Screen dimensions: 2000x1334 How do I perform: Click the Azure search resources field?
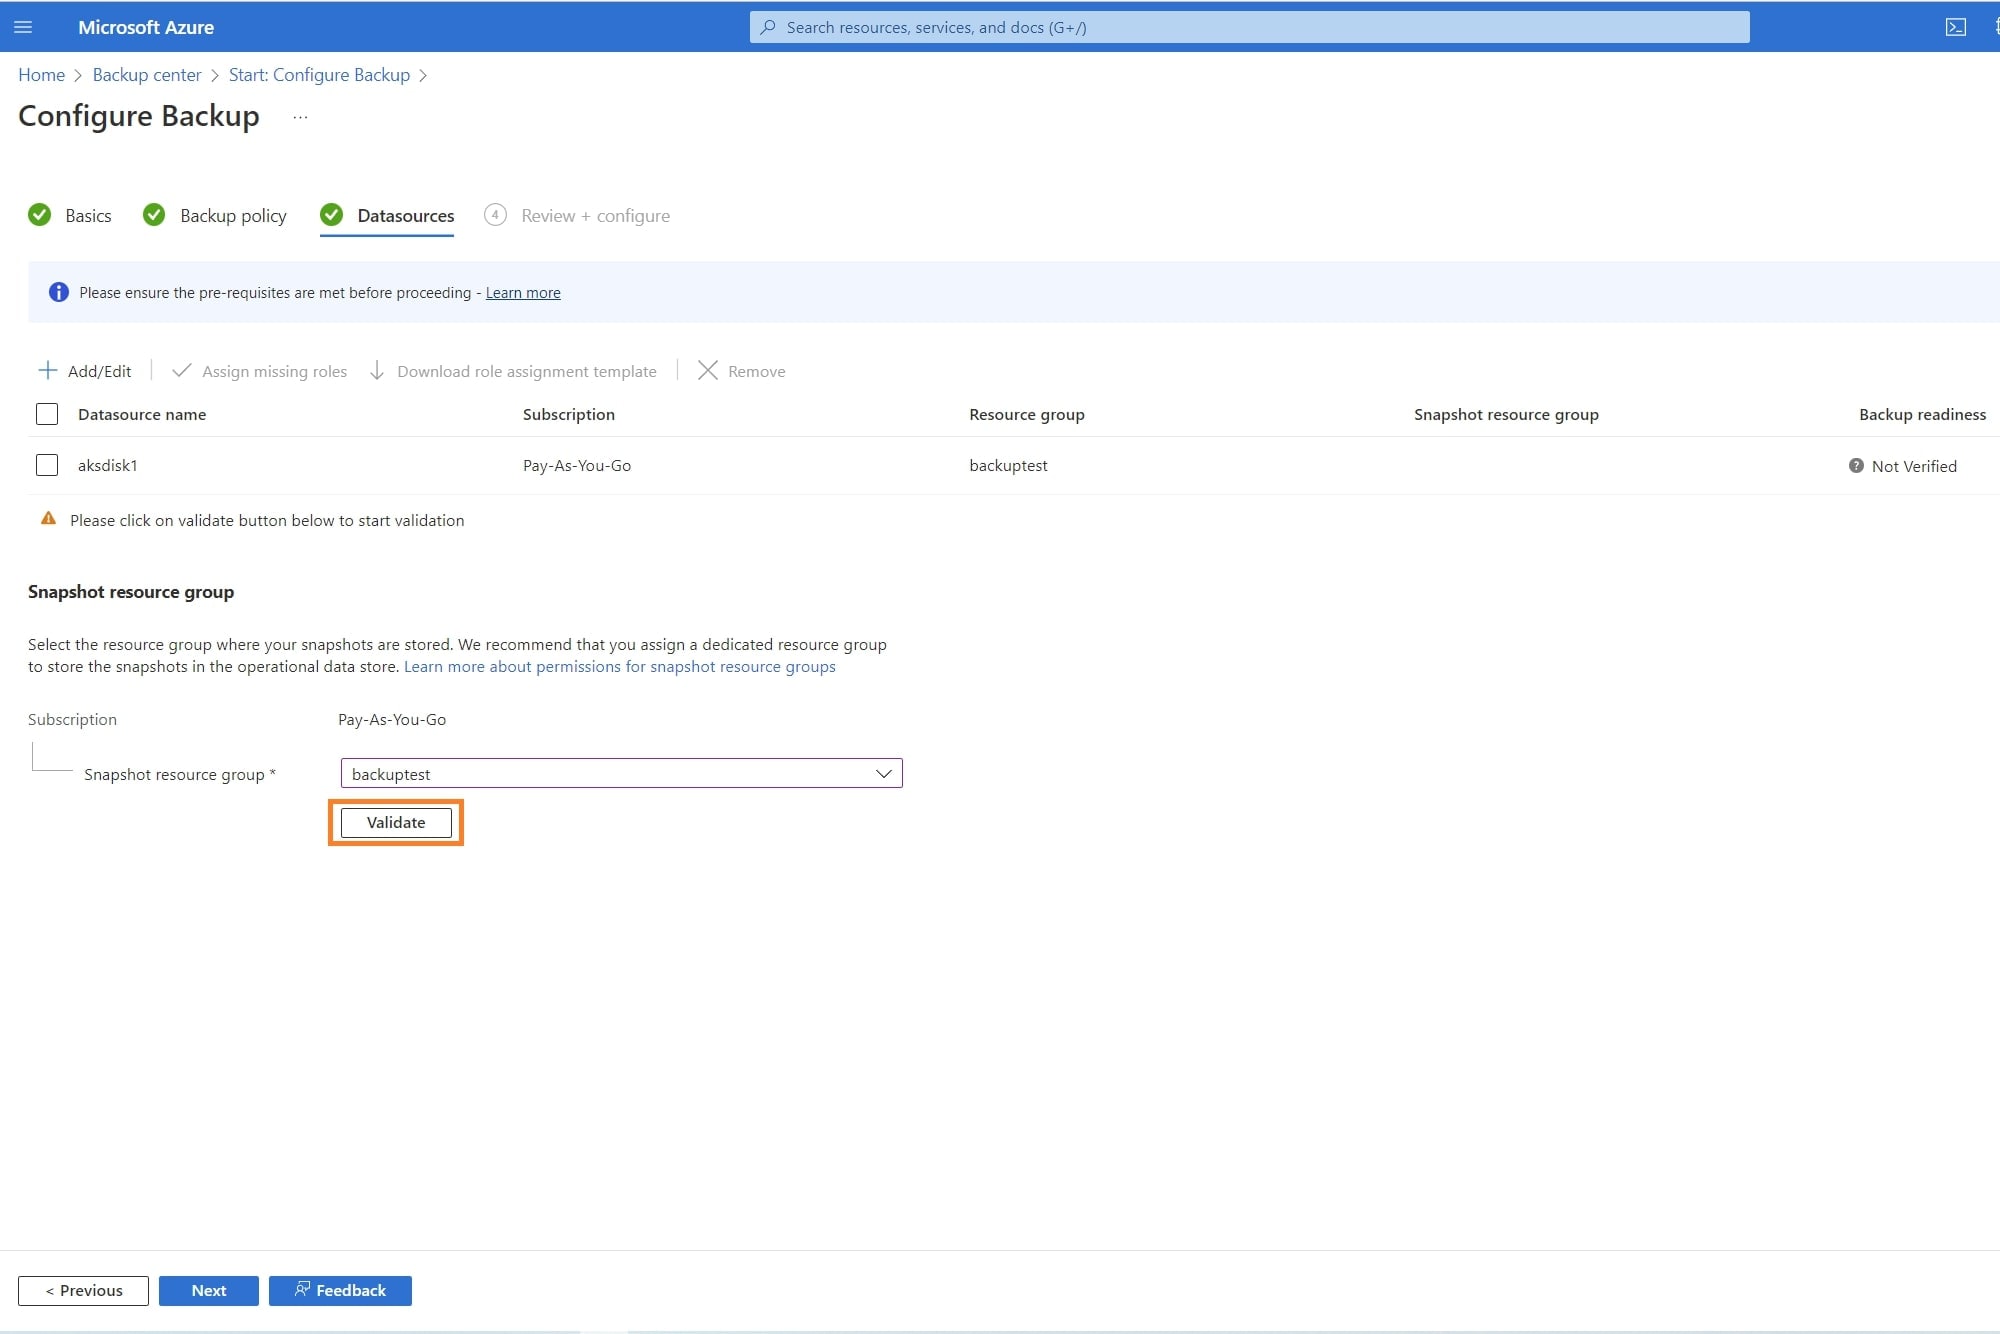[x=1249, y=27]
